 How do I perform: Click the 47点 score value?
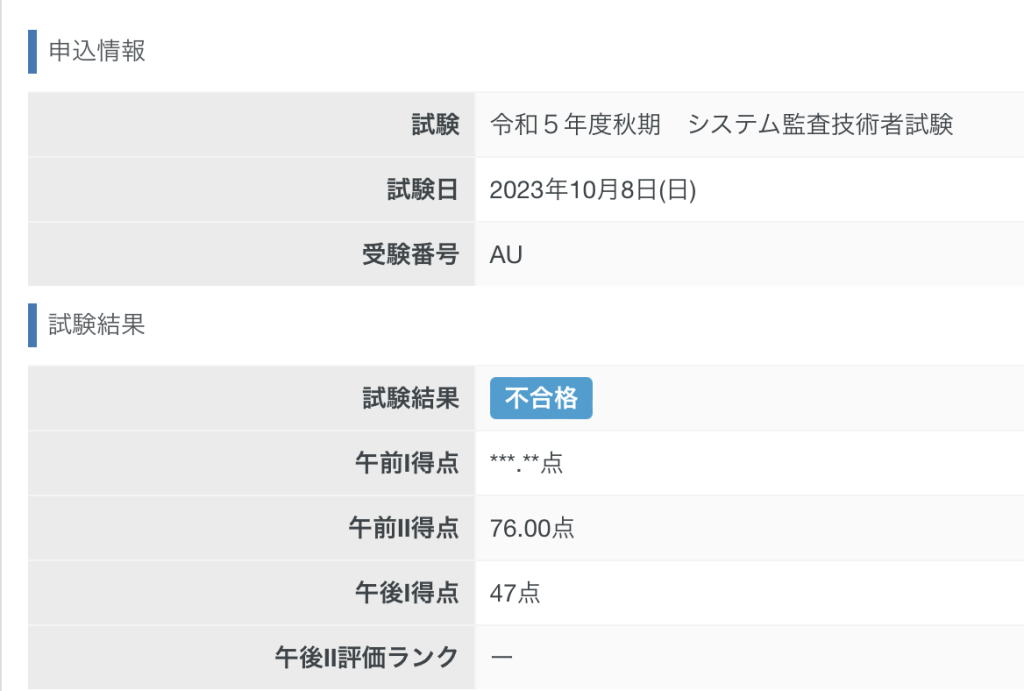point(515,592)
